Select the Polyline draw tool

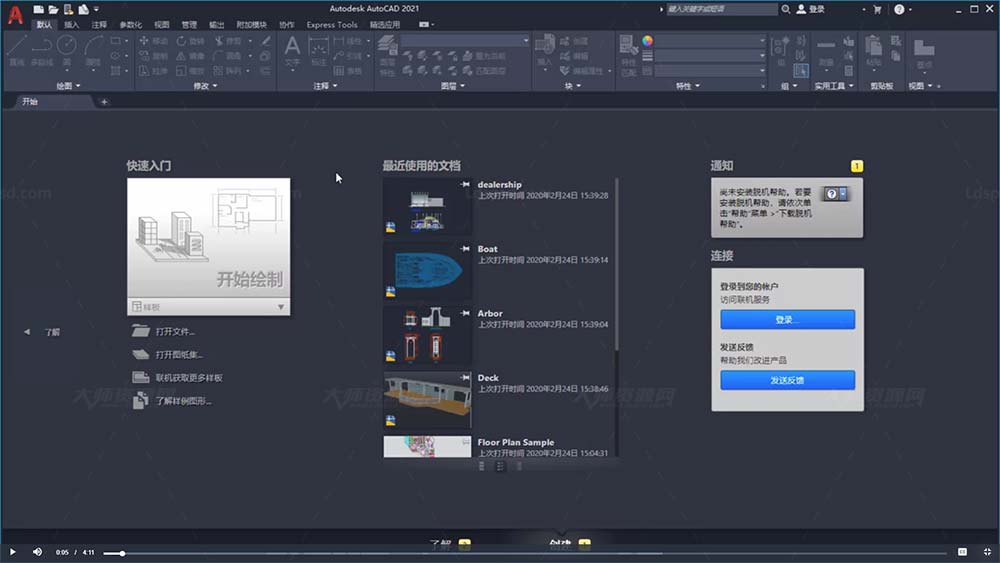(41, 50)
